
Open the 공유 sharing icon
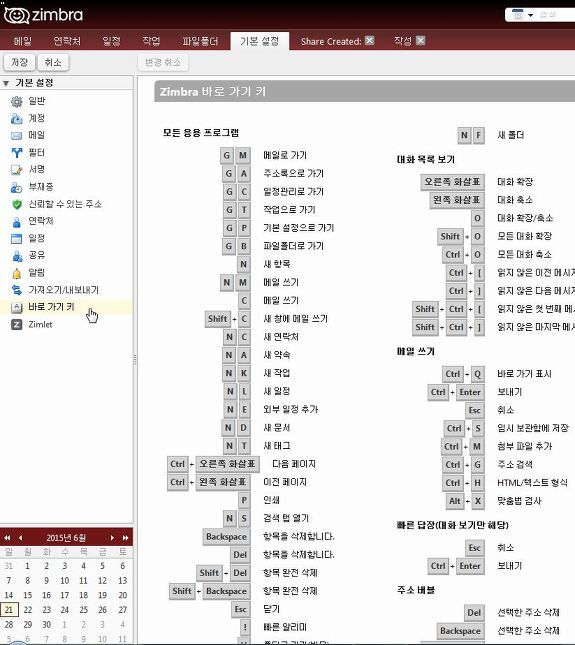point(16,256)
